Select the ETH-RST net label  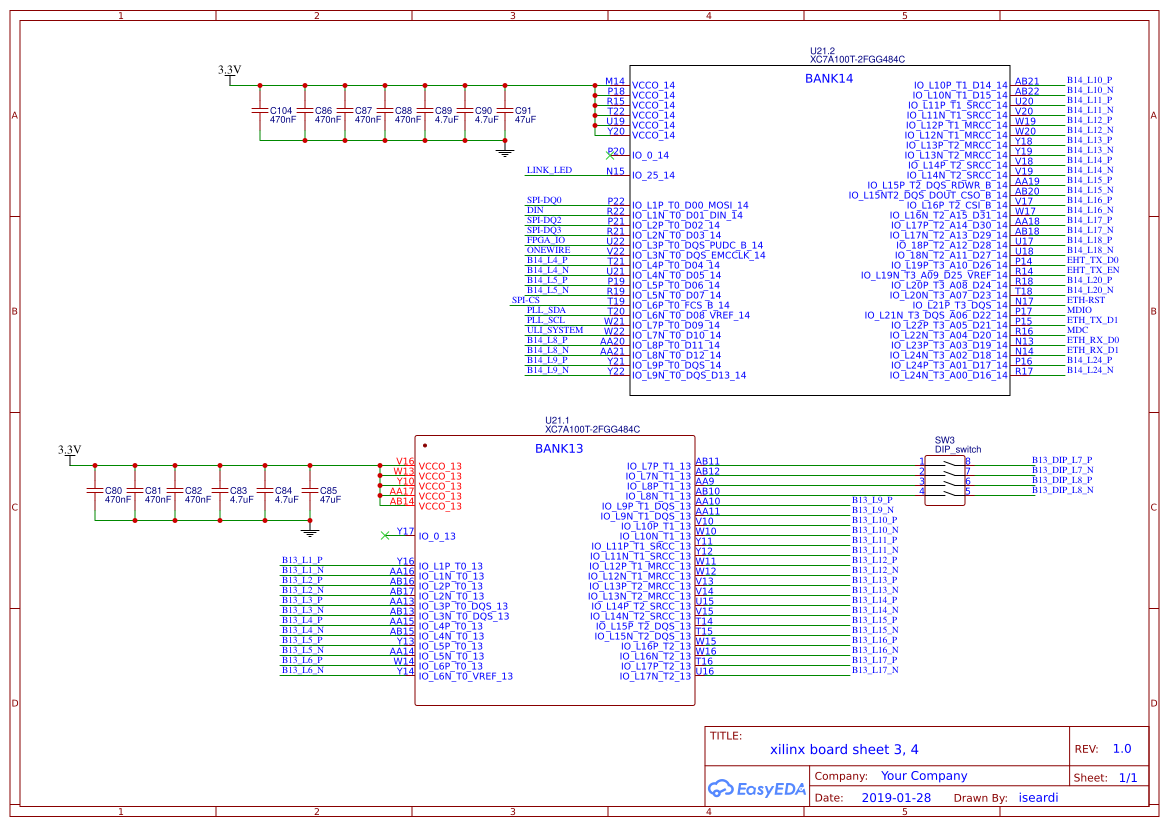click(1086, 300)
